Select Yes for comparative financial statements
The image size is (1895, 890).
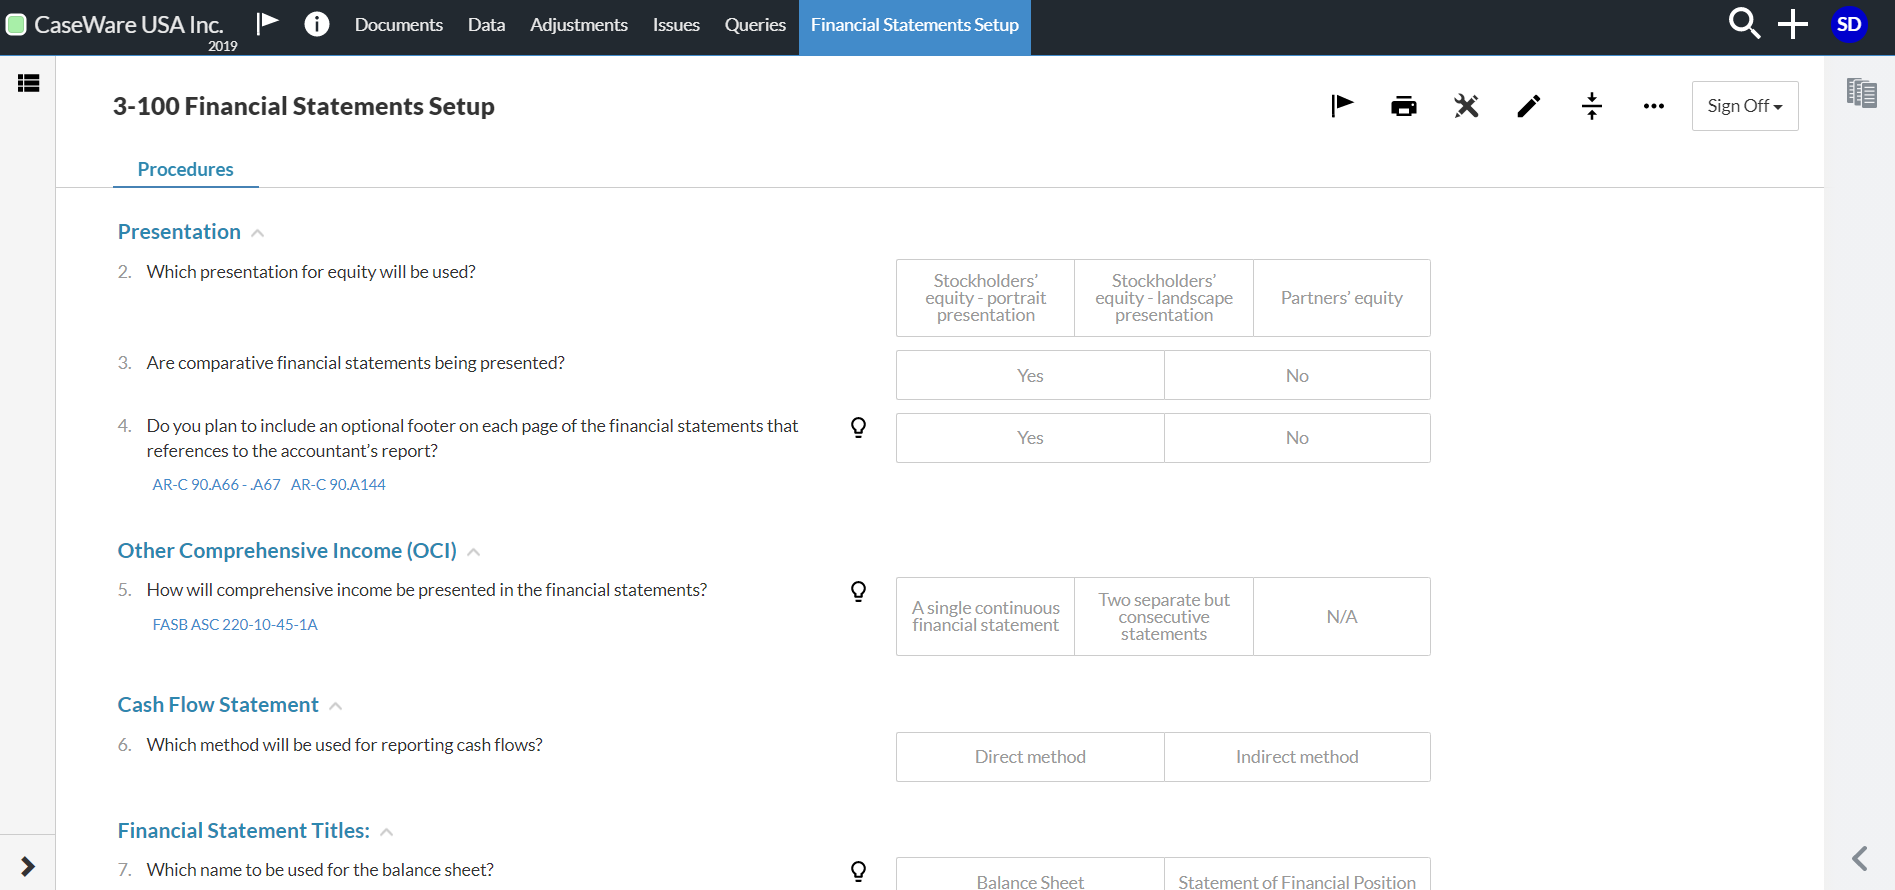click(x=1030, y=376)
